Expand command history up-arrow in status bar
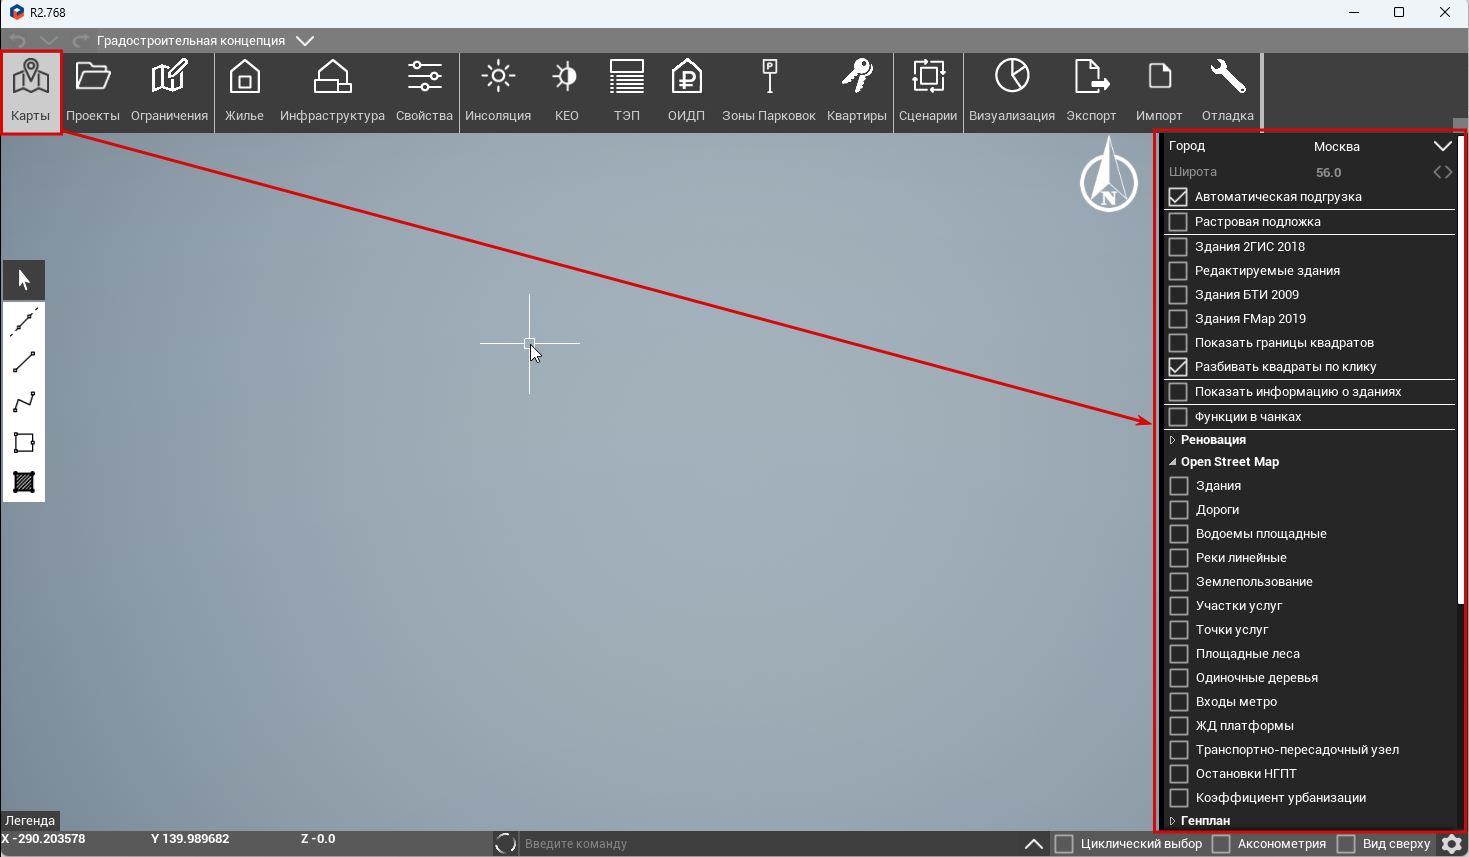Viewport: 1469px width, 857px height. 1034,844
